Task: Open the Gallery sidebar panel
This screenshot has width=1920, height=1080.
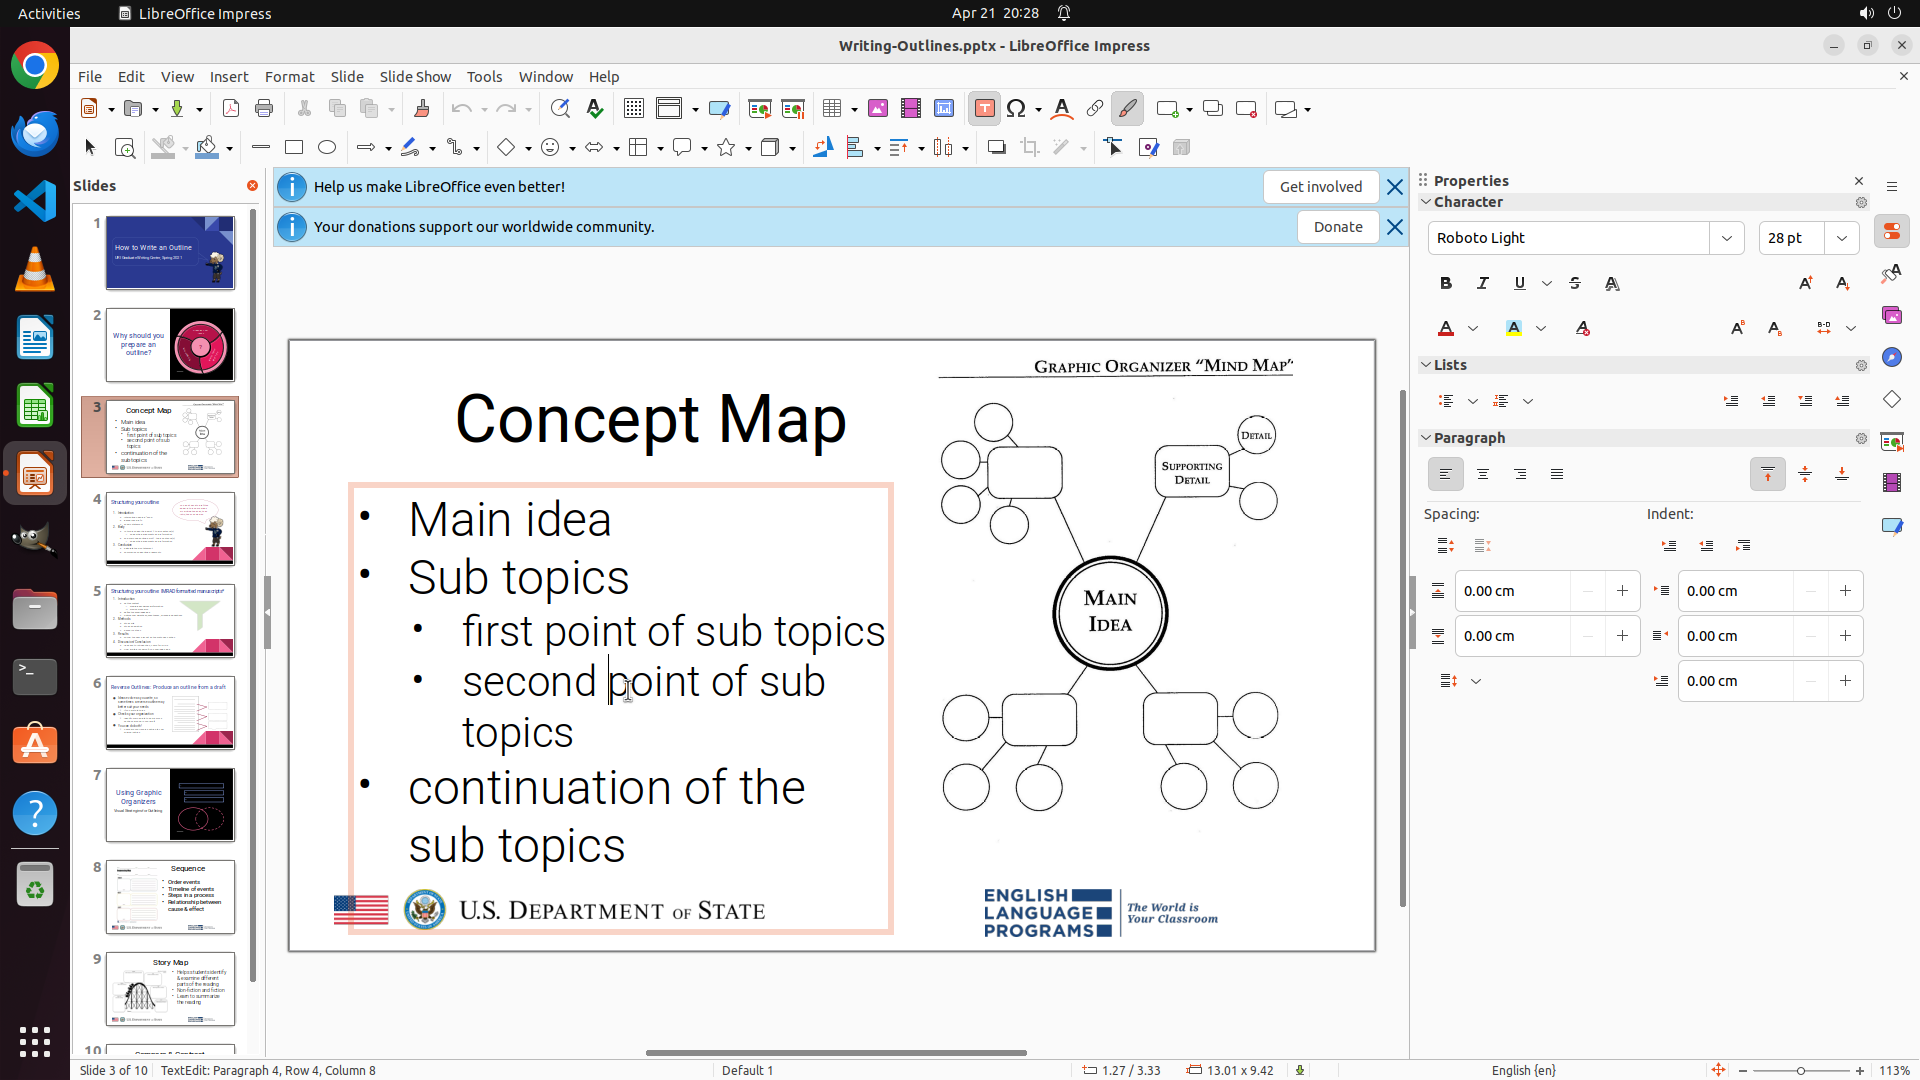Action: 1891,316
